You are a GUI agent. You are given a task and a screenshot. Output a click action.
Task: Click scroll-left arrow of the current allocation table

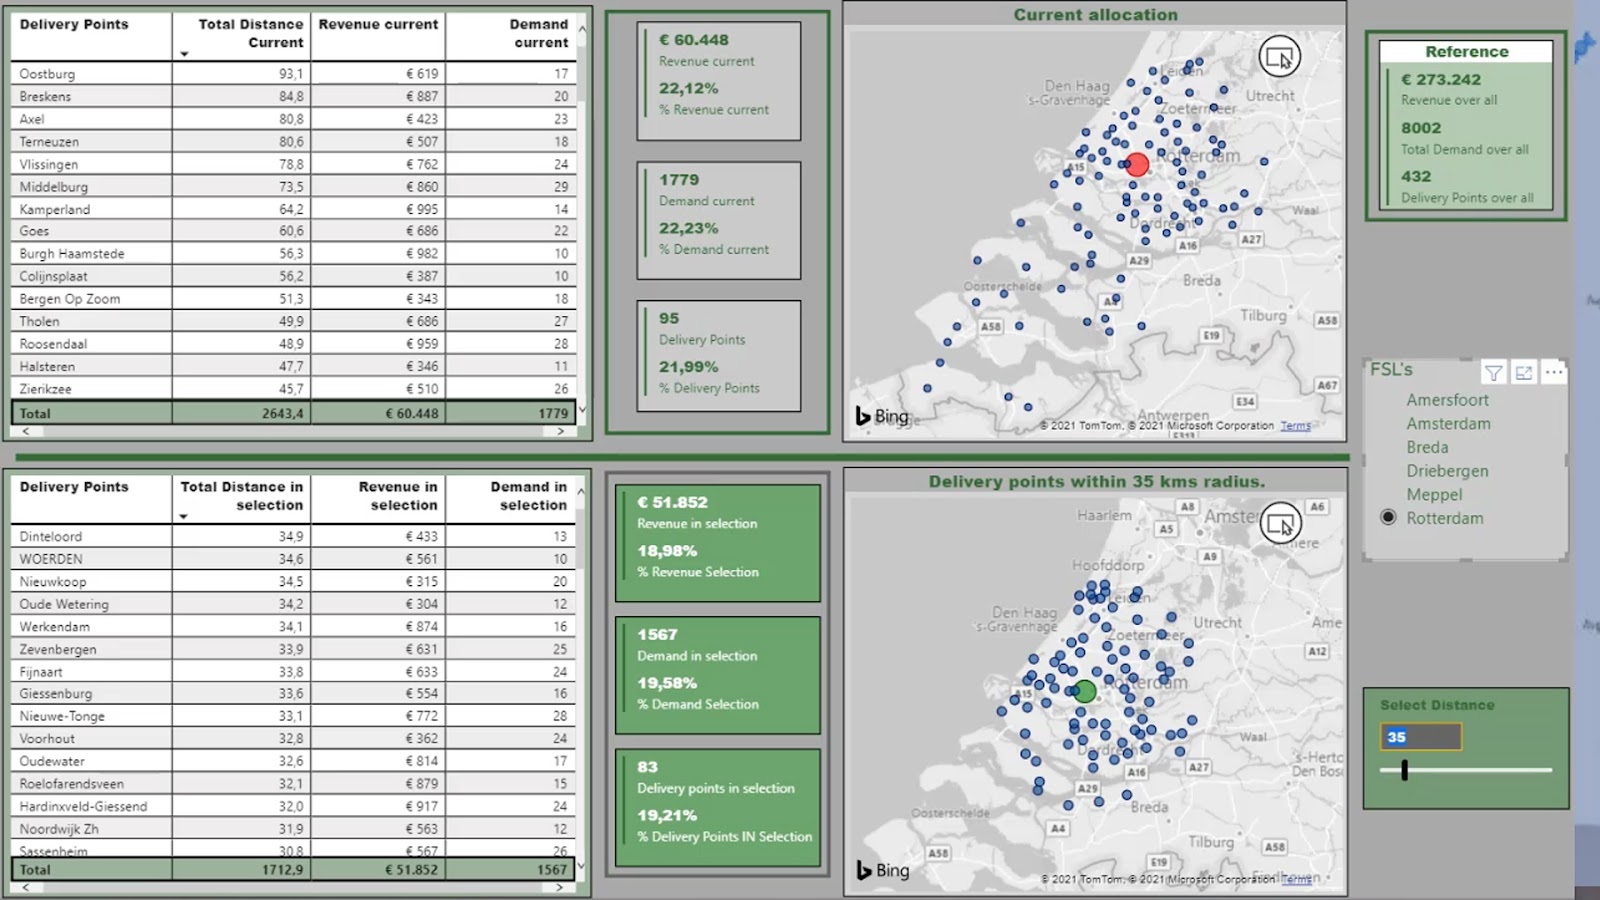26,432
